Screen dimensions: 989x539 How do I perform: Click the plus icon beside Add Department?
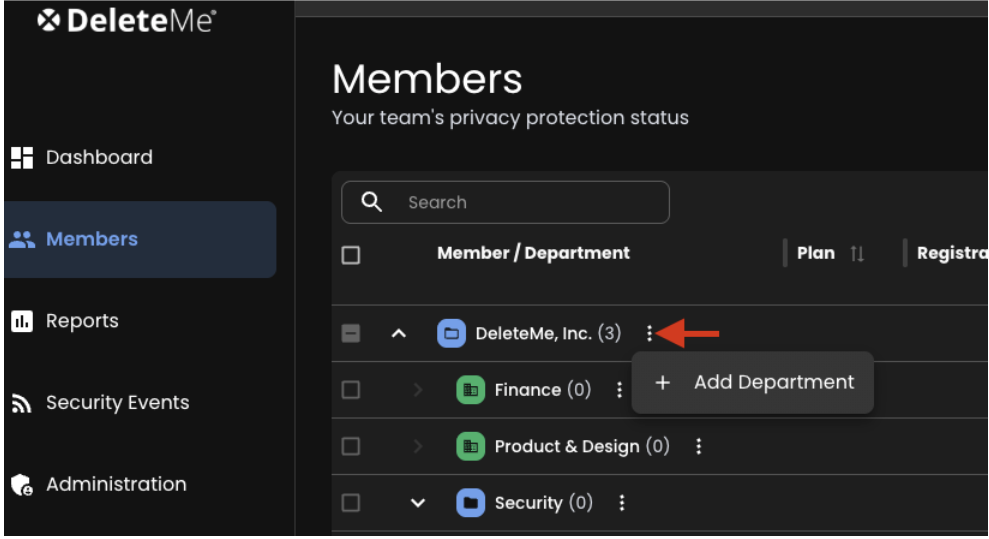[662, 382]
